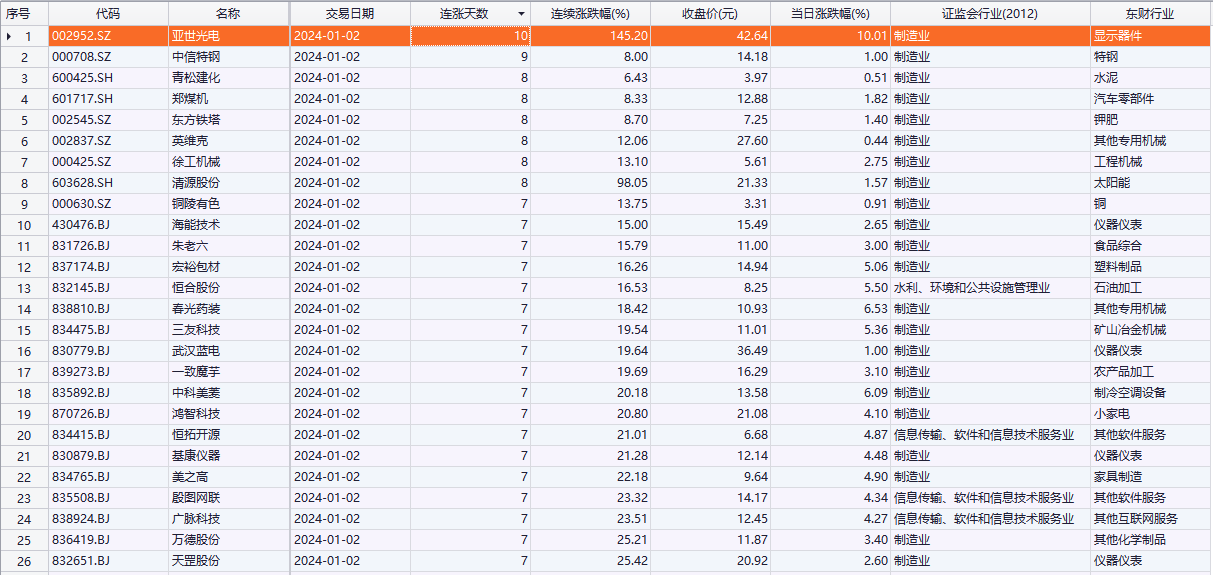This screenshot has height=575, width=1213.
Task: Click the 连续涨跌幅(%) column header
Action: [x=590, y=14]
